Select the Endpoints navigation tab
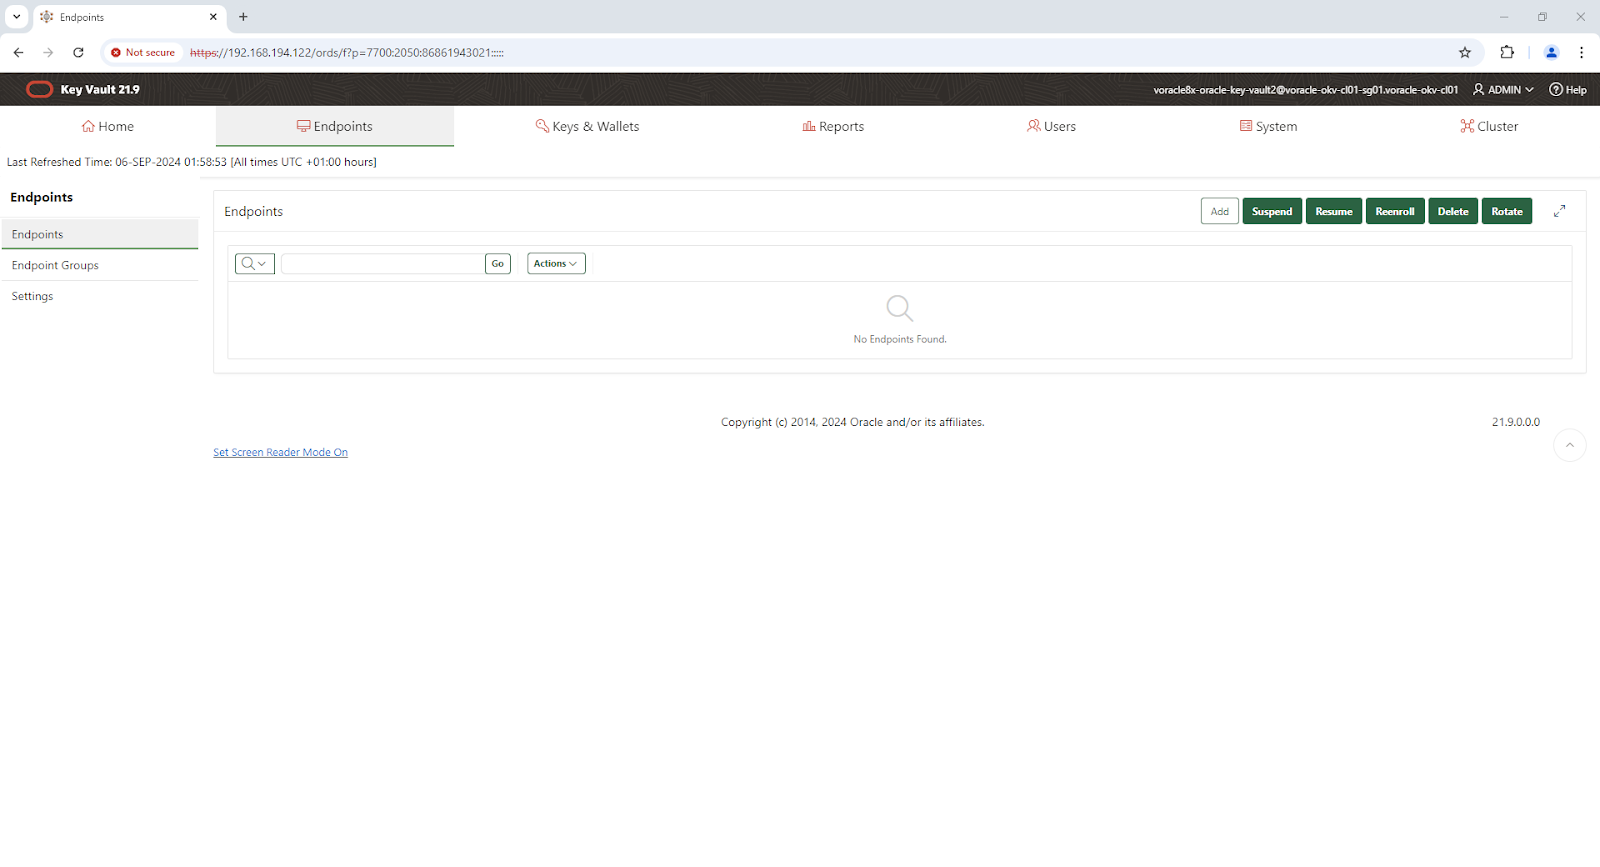The image size is (1600, 867). [x=334, y=126]
